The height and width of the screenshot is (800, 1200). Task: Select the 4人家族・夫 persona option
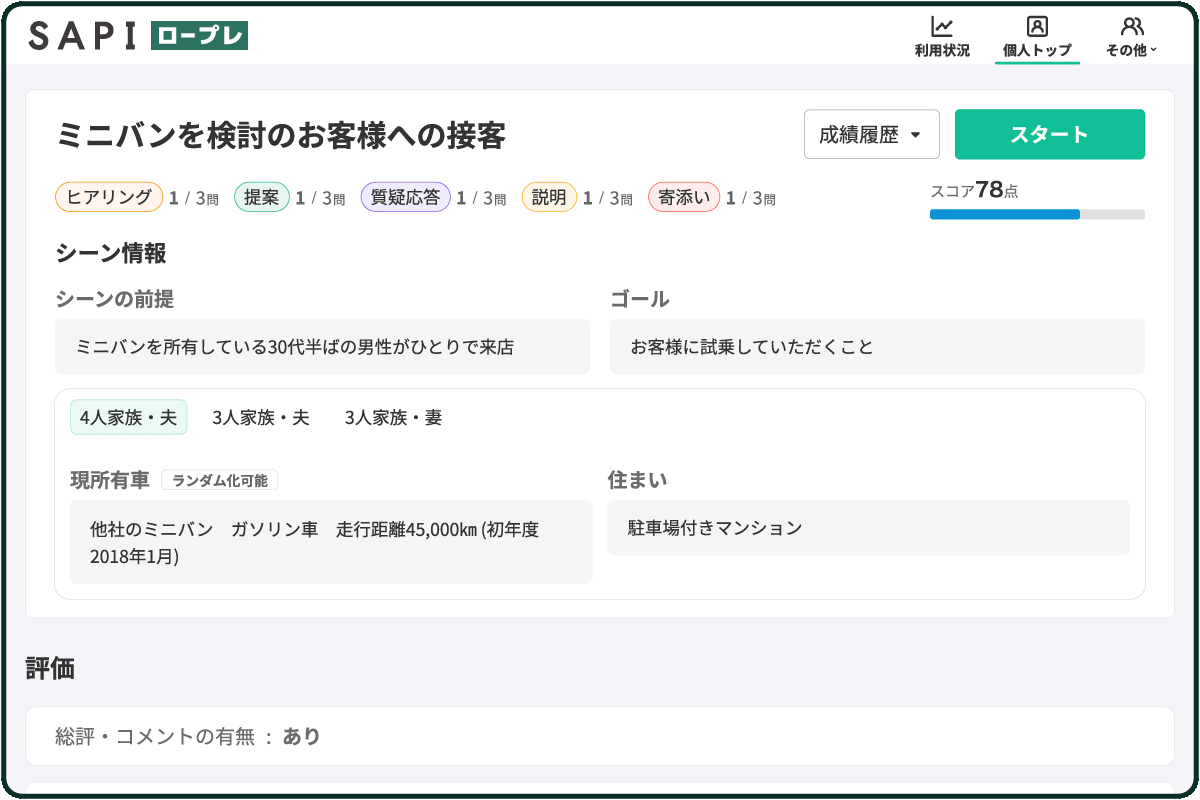tap(128, 417)
